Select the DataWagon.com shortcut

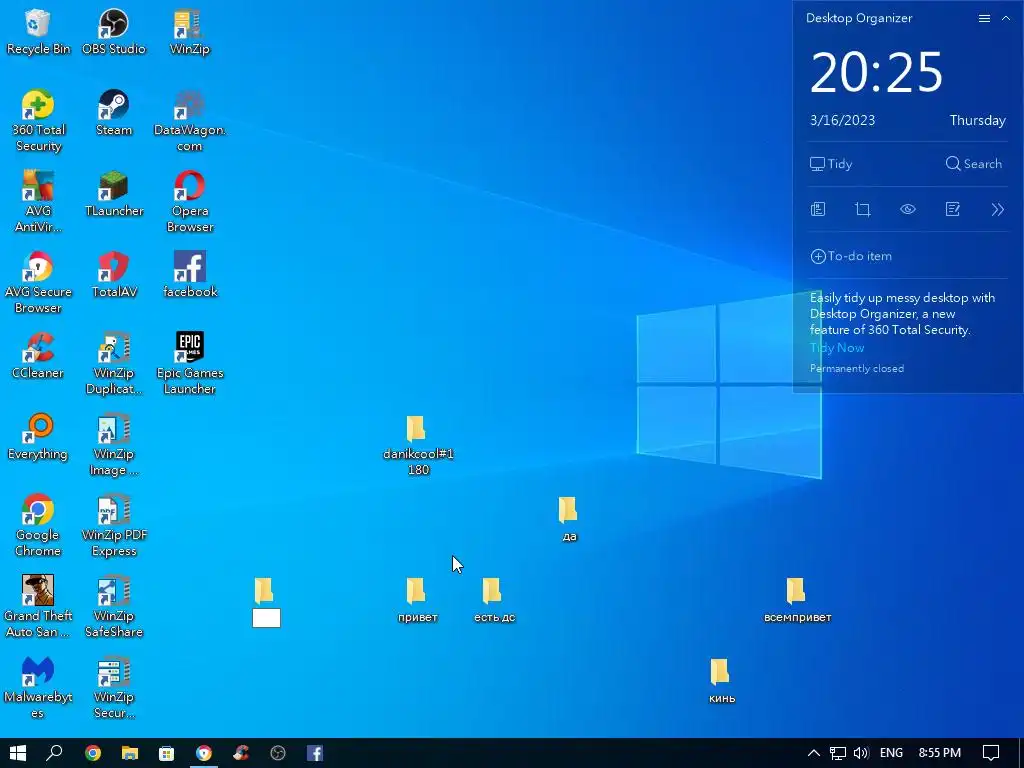189,121
